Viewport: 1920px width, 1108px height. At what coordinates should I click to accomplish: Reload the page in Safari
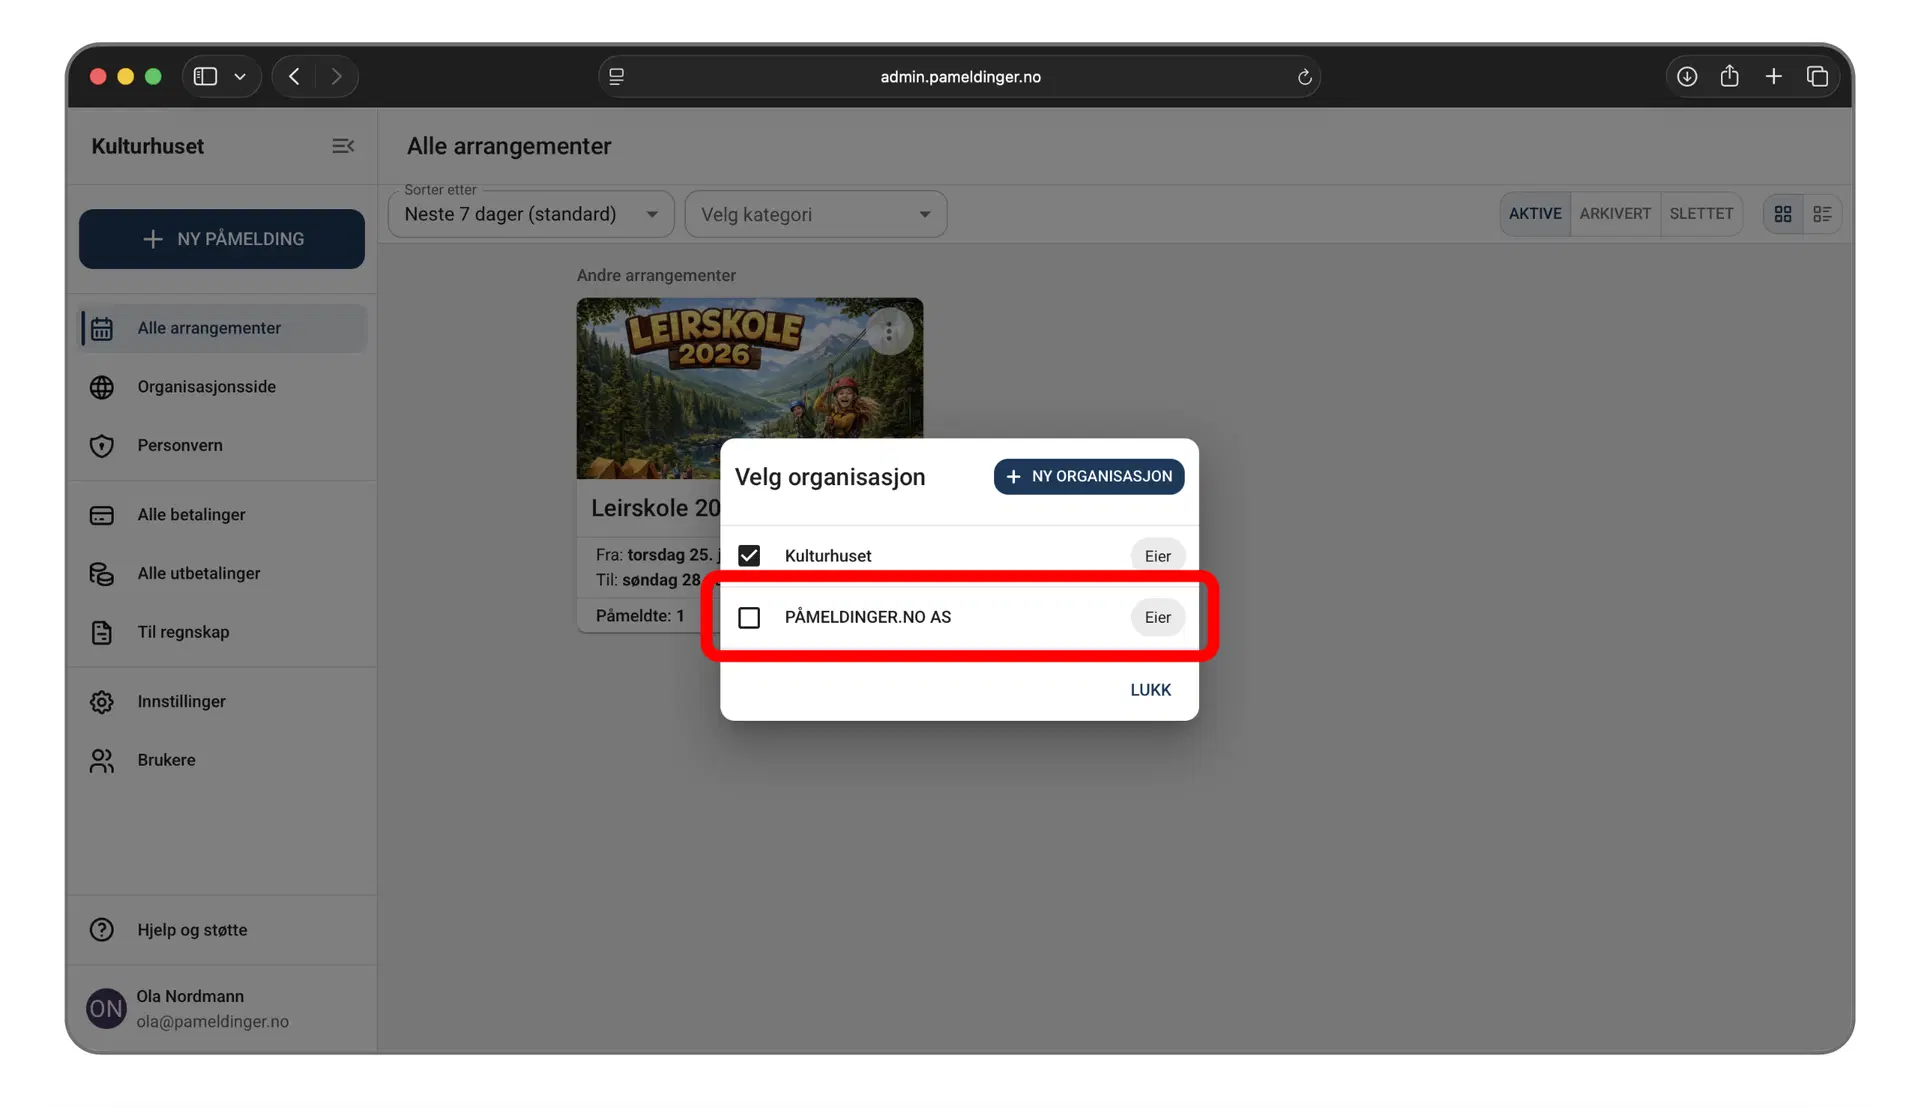(x=1304, y=77)
